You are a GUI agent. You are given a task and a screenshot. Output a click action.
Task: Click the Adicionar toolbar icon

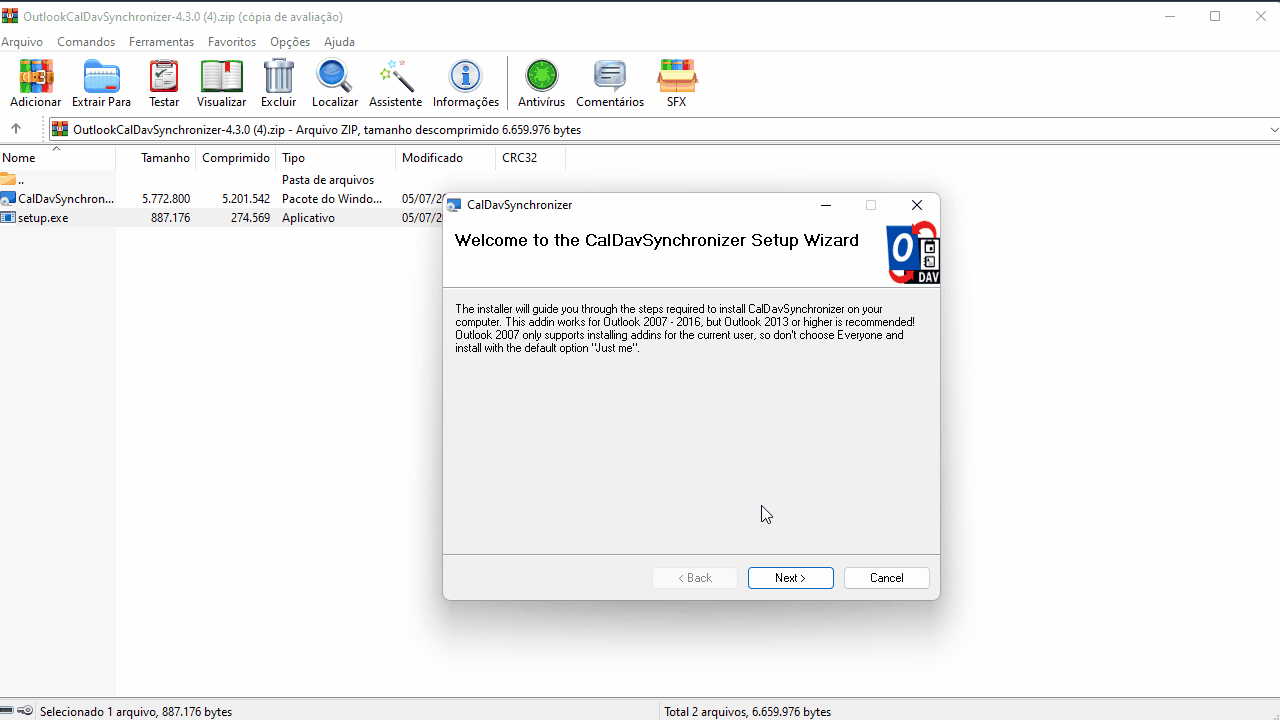point(36,77)
